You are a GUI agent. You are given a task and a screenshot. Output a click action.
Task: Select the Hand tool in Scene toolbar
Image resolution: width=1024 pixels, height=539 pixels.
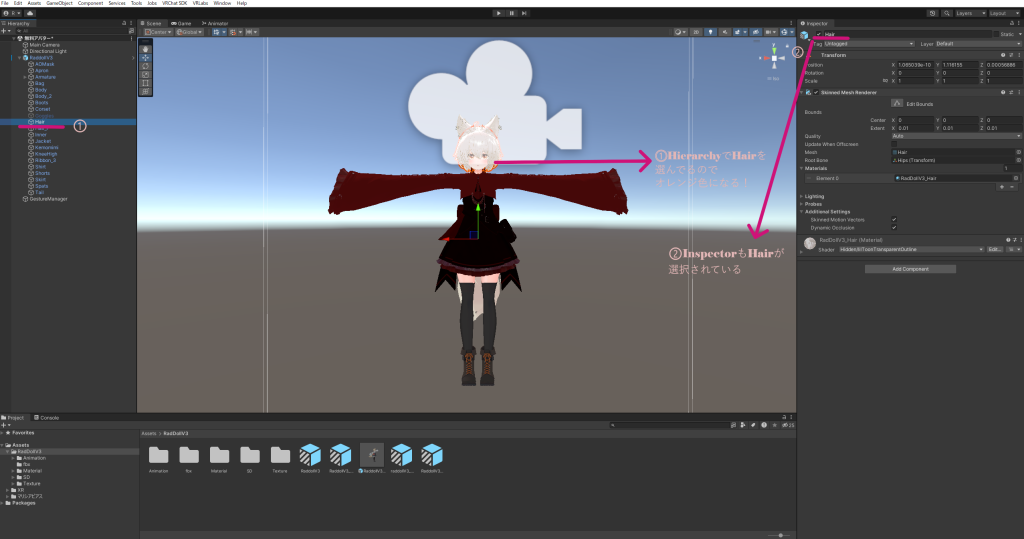[x=146, y=48]
